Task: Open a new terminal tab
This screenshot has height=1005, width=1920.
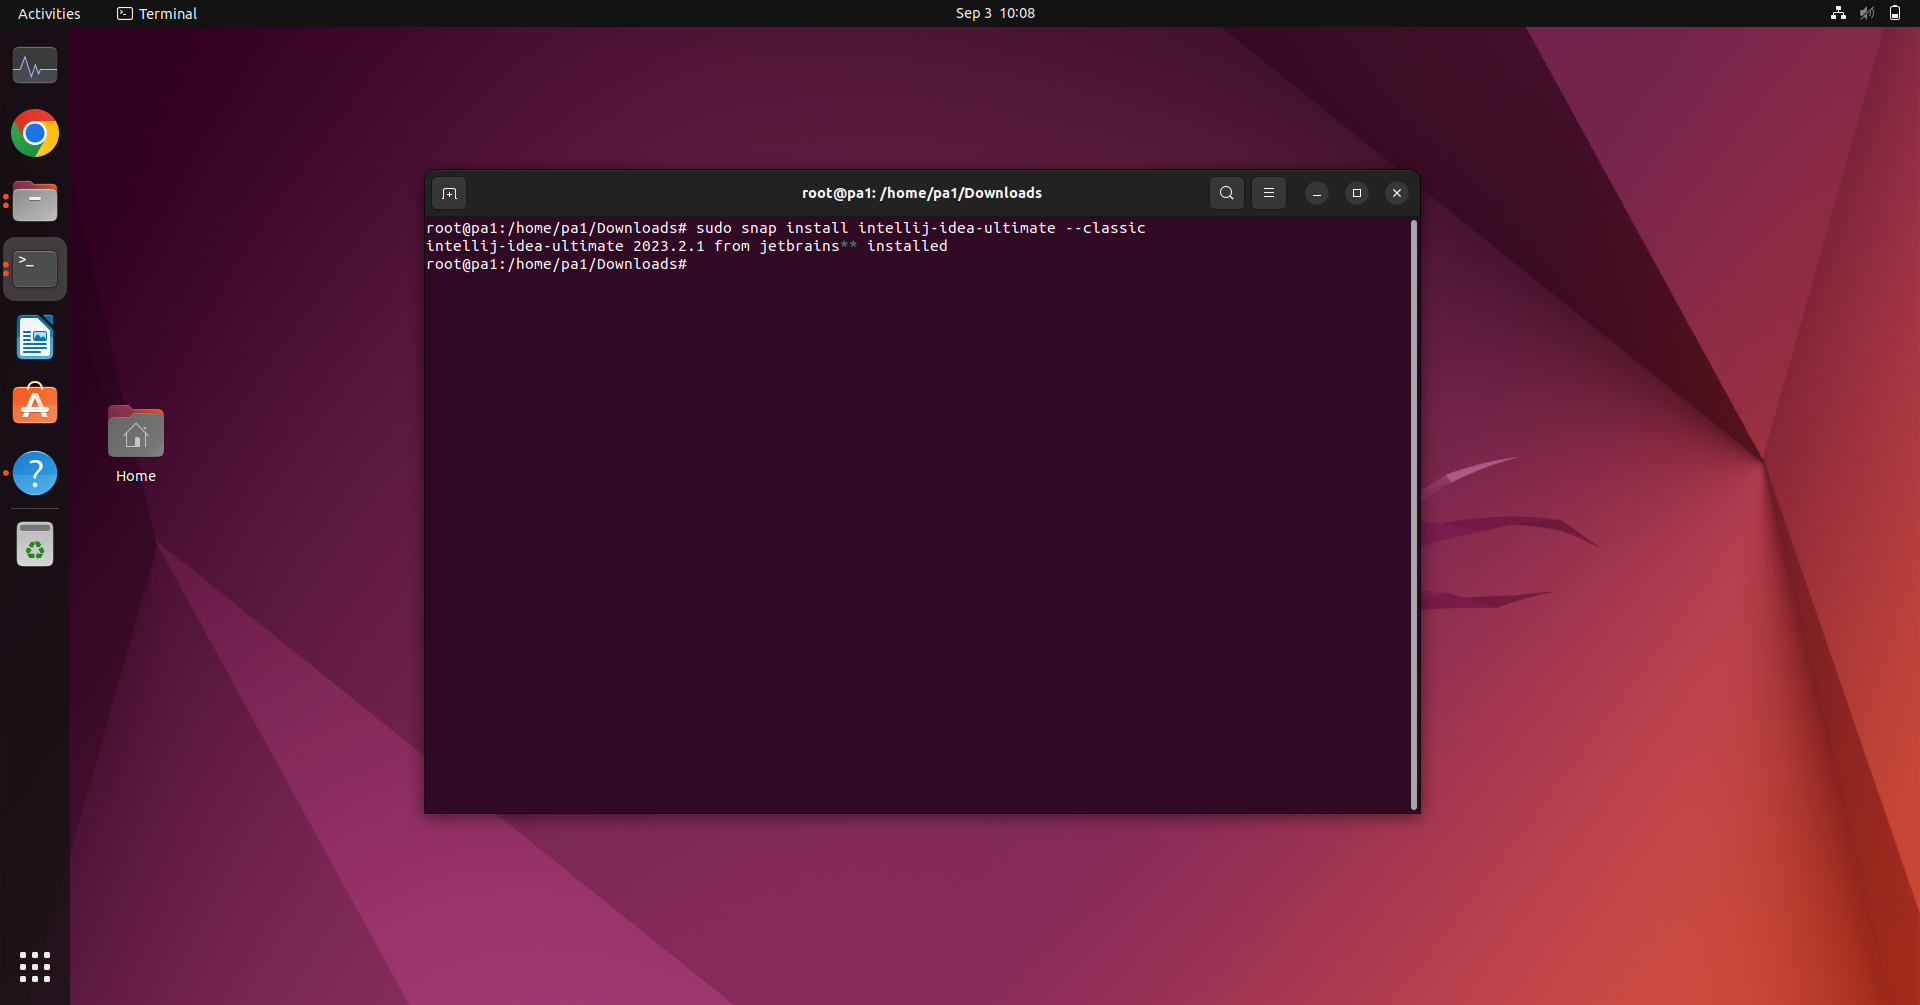Action: click(x=449, y=193)
